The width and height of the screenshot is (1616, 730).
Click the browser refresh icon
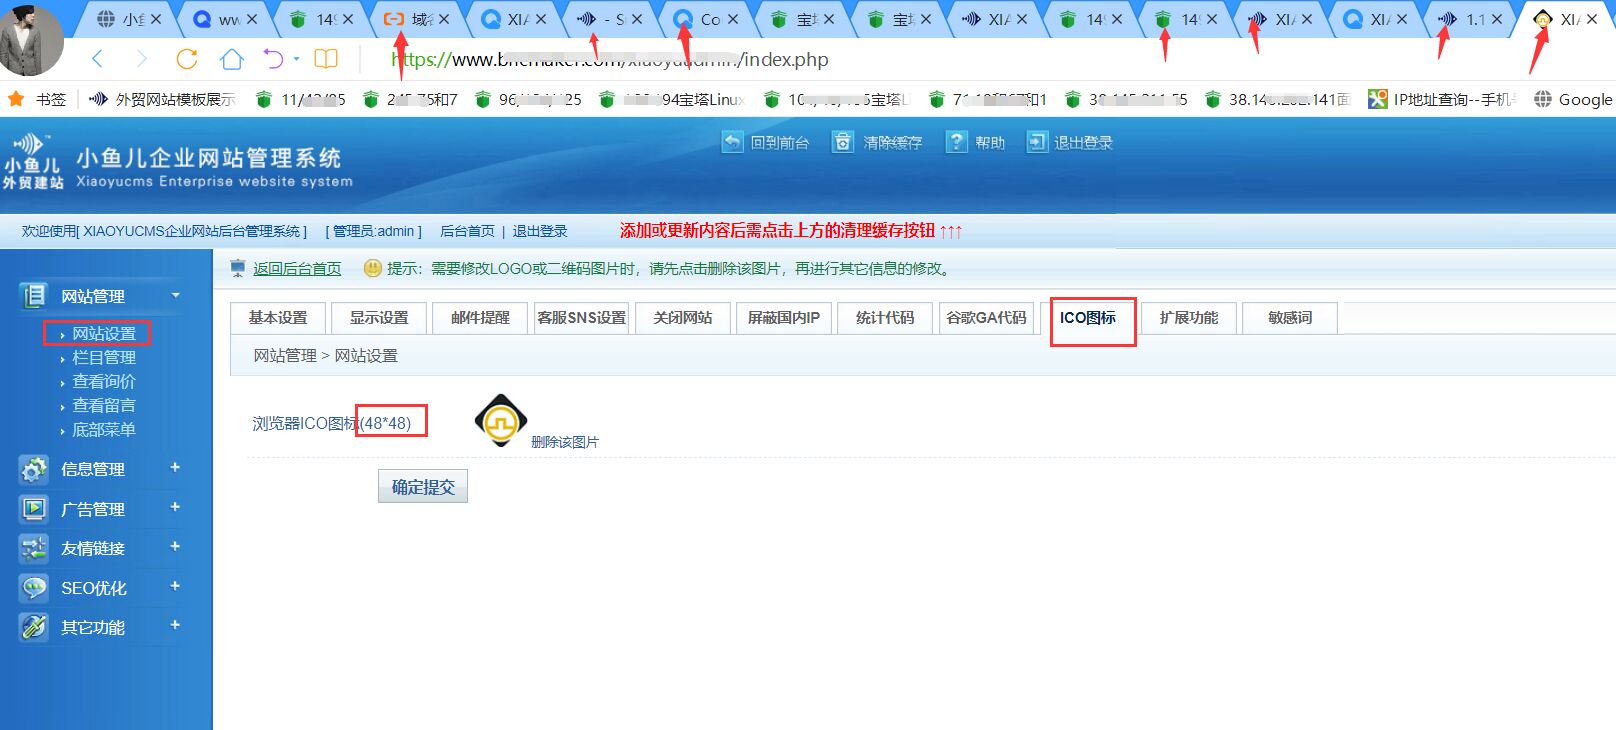[187, 59]
